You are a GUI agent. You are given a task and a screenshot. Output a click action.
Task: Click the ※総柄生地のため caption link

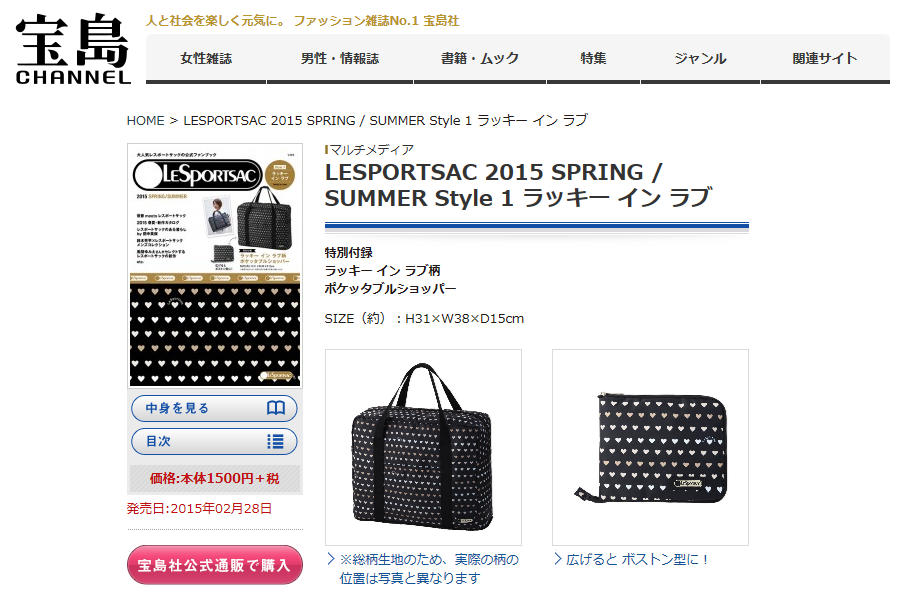(x=429, y=569)
